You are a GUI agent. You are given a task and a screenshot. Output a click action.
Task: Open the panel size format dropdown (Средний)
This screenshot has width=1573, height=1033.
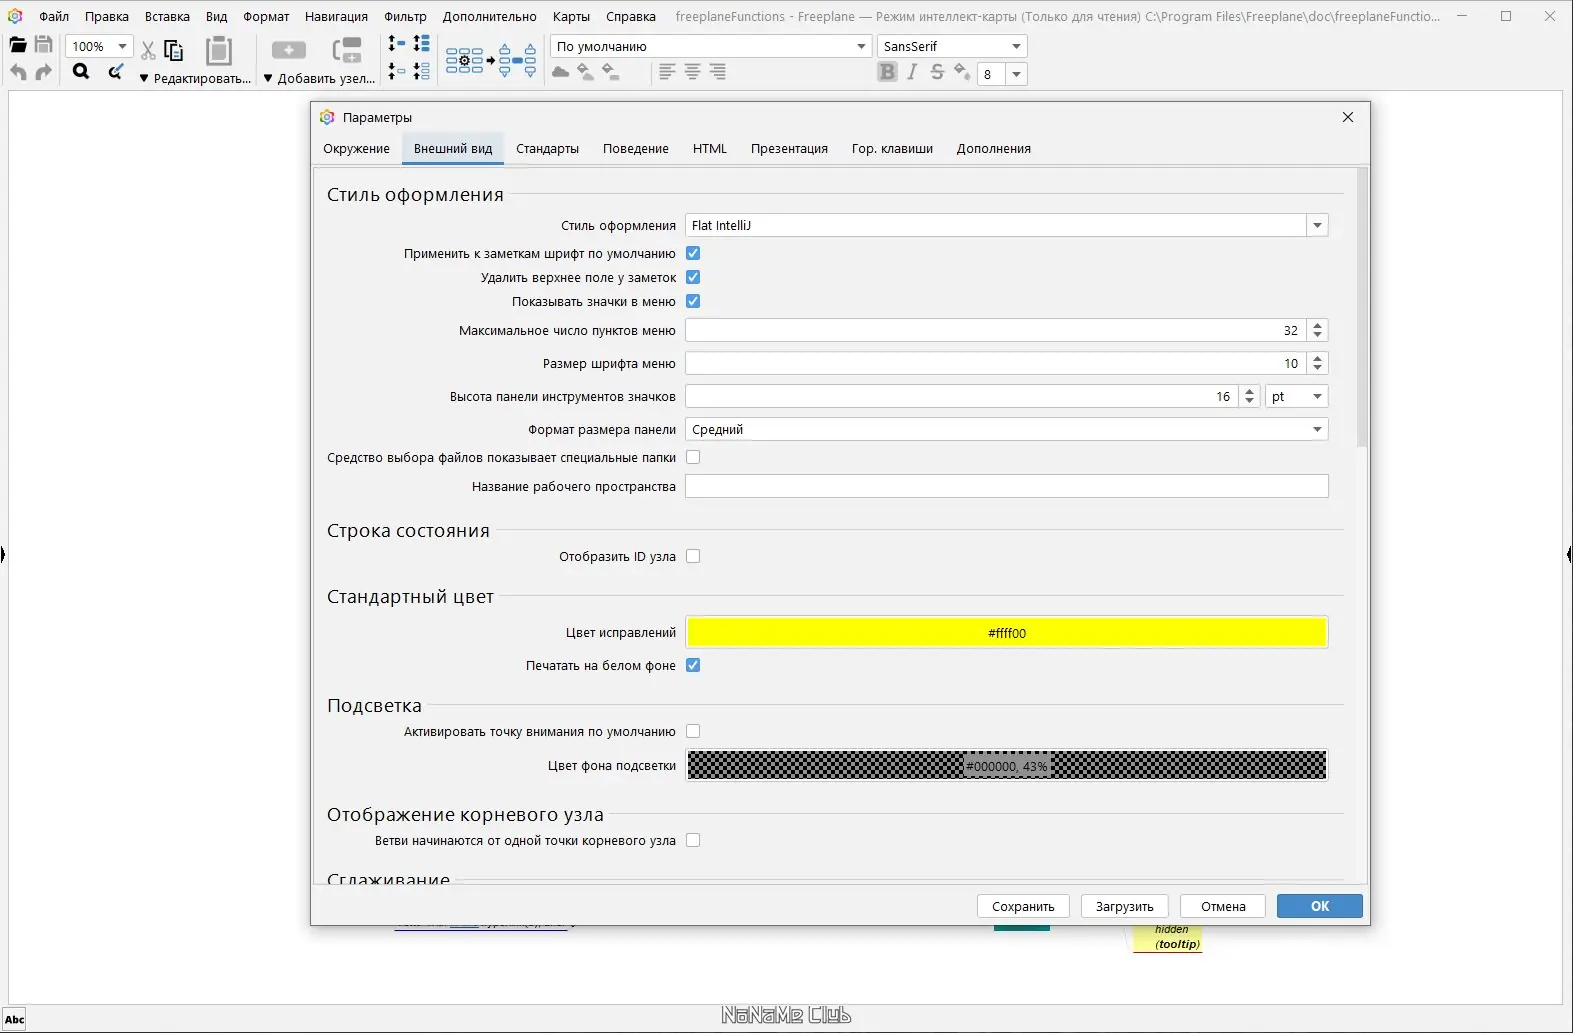1007,430
